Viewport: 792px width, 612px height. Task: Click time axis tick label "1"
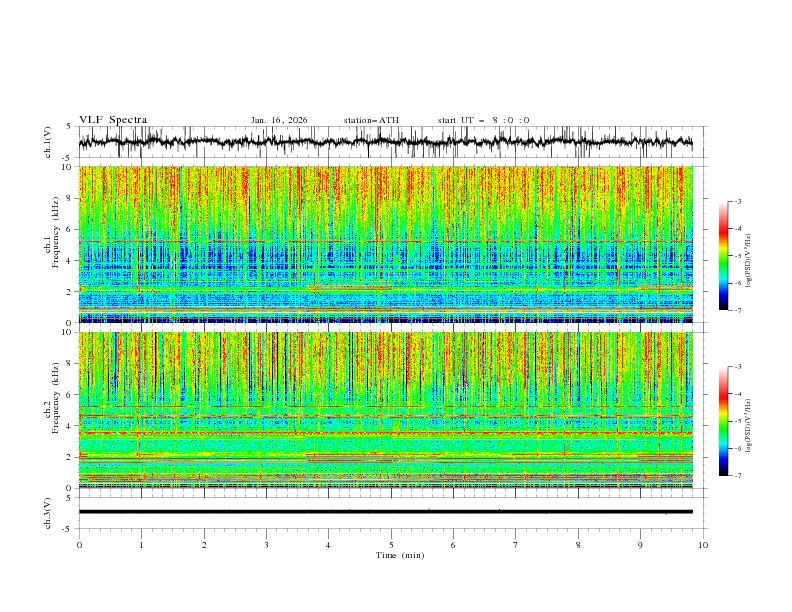pos(141,545)
